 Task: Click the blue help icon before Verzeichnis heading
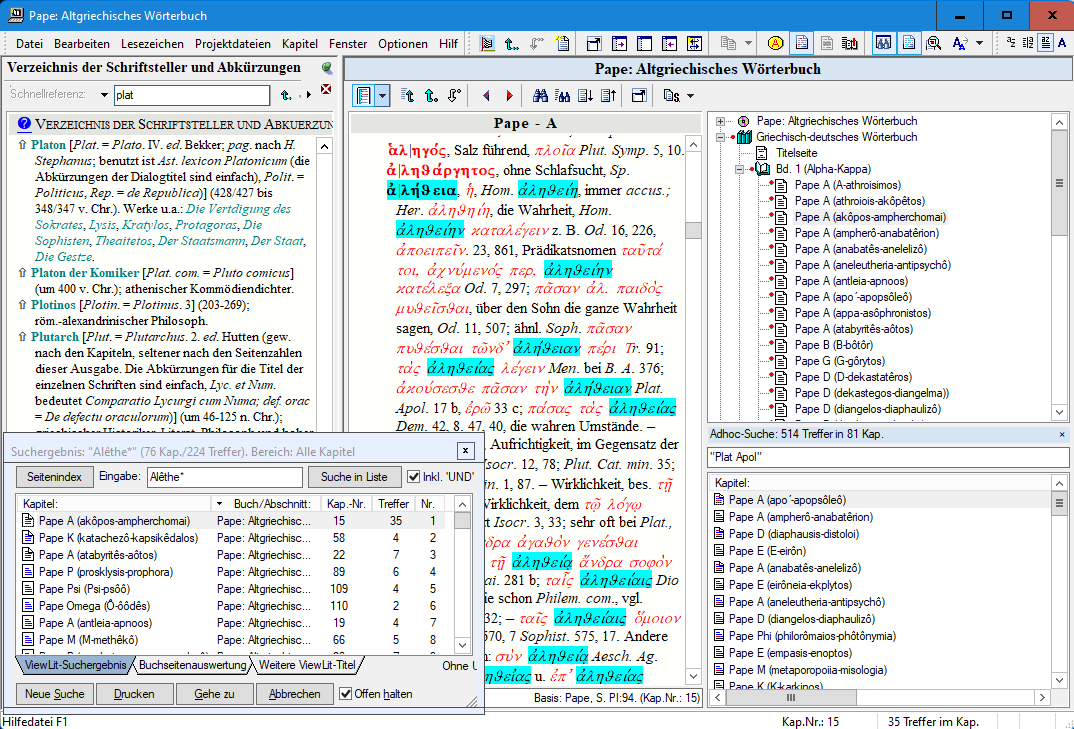pos(23,124)
